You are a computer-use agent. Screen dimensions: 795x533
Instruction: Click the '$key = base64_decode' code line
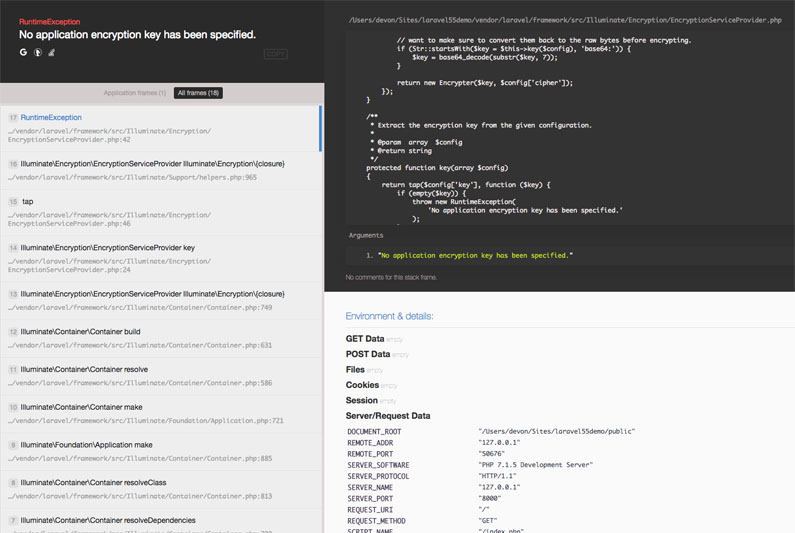click(485, 57)
